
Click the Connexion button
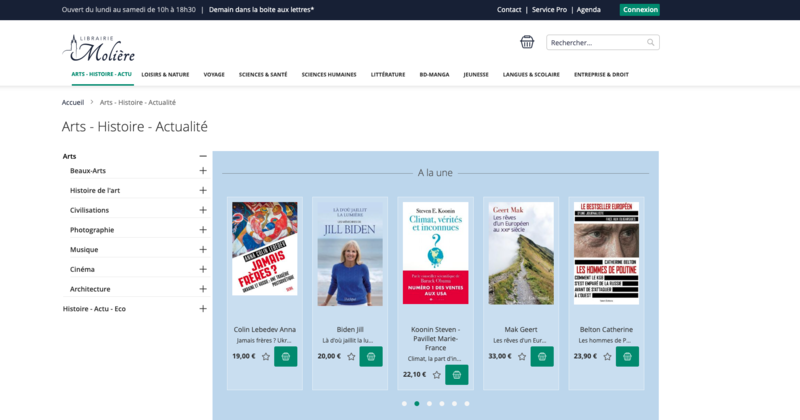pyautogui.click(x=640, y=10)
